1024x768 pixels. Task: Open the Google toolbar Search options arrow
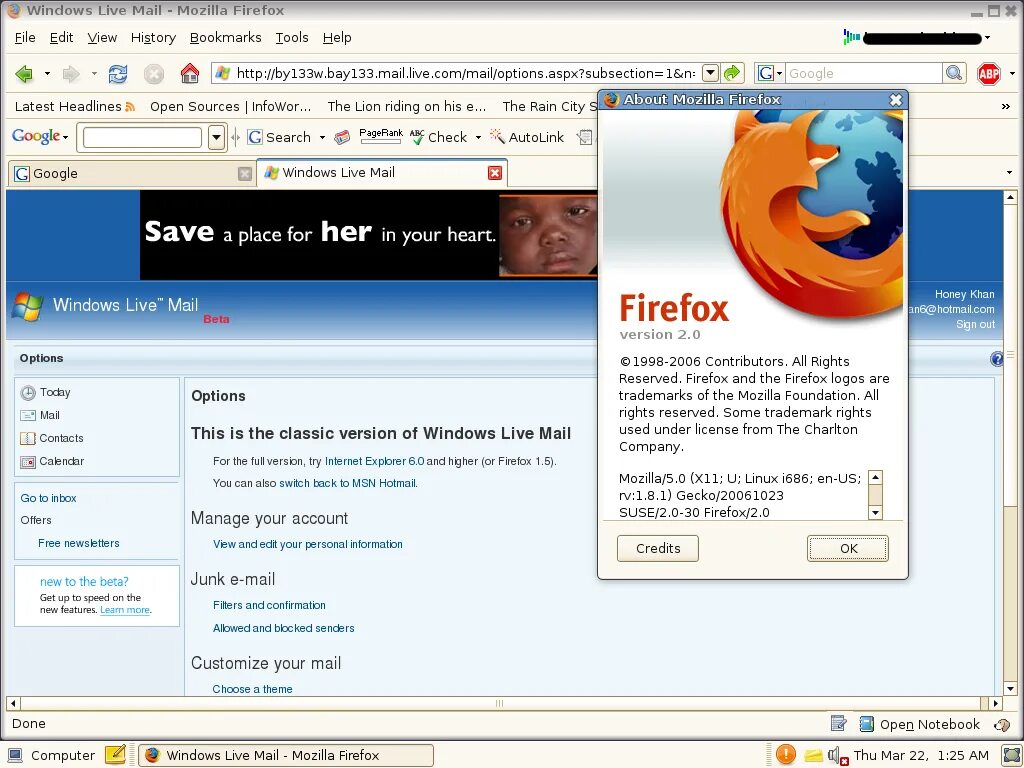coord(322,137)
